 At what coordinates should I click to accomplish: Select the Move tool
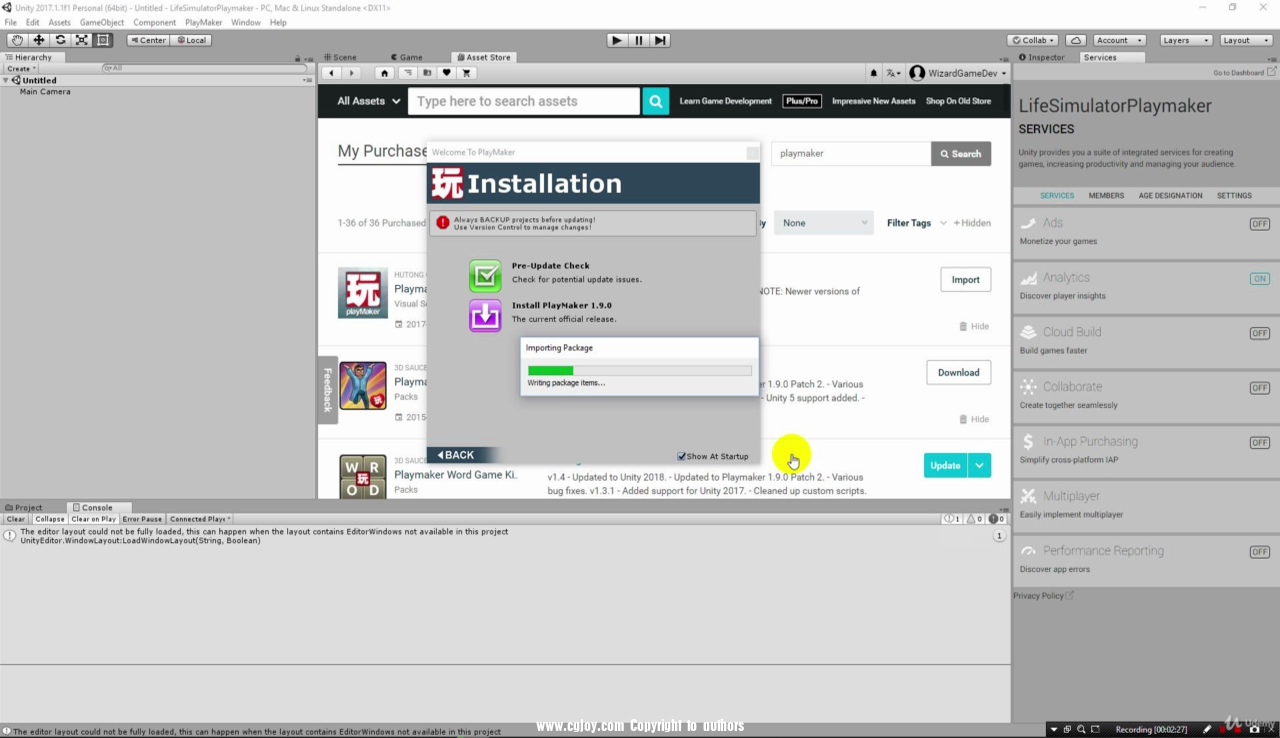[39, 40]
